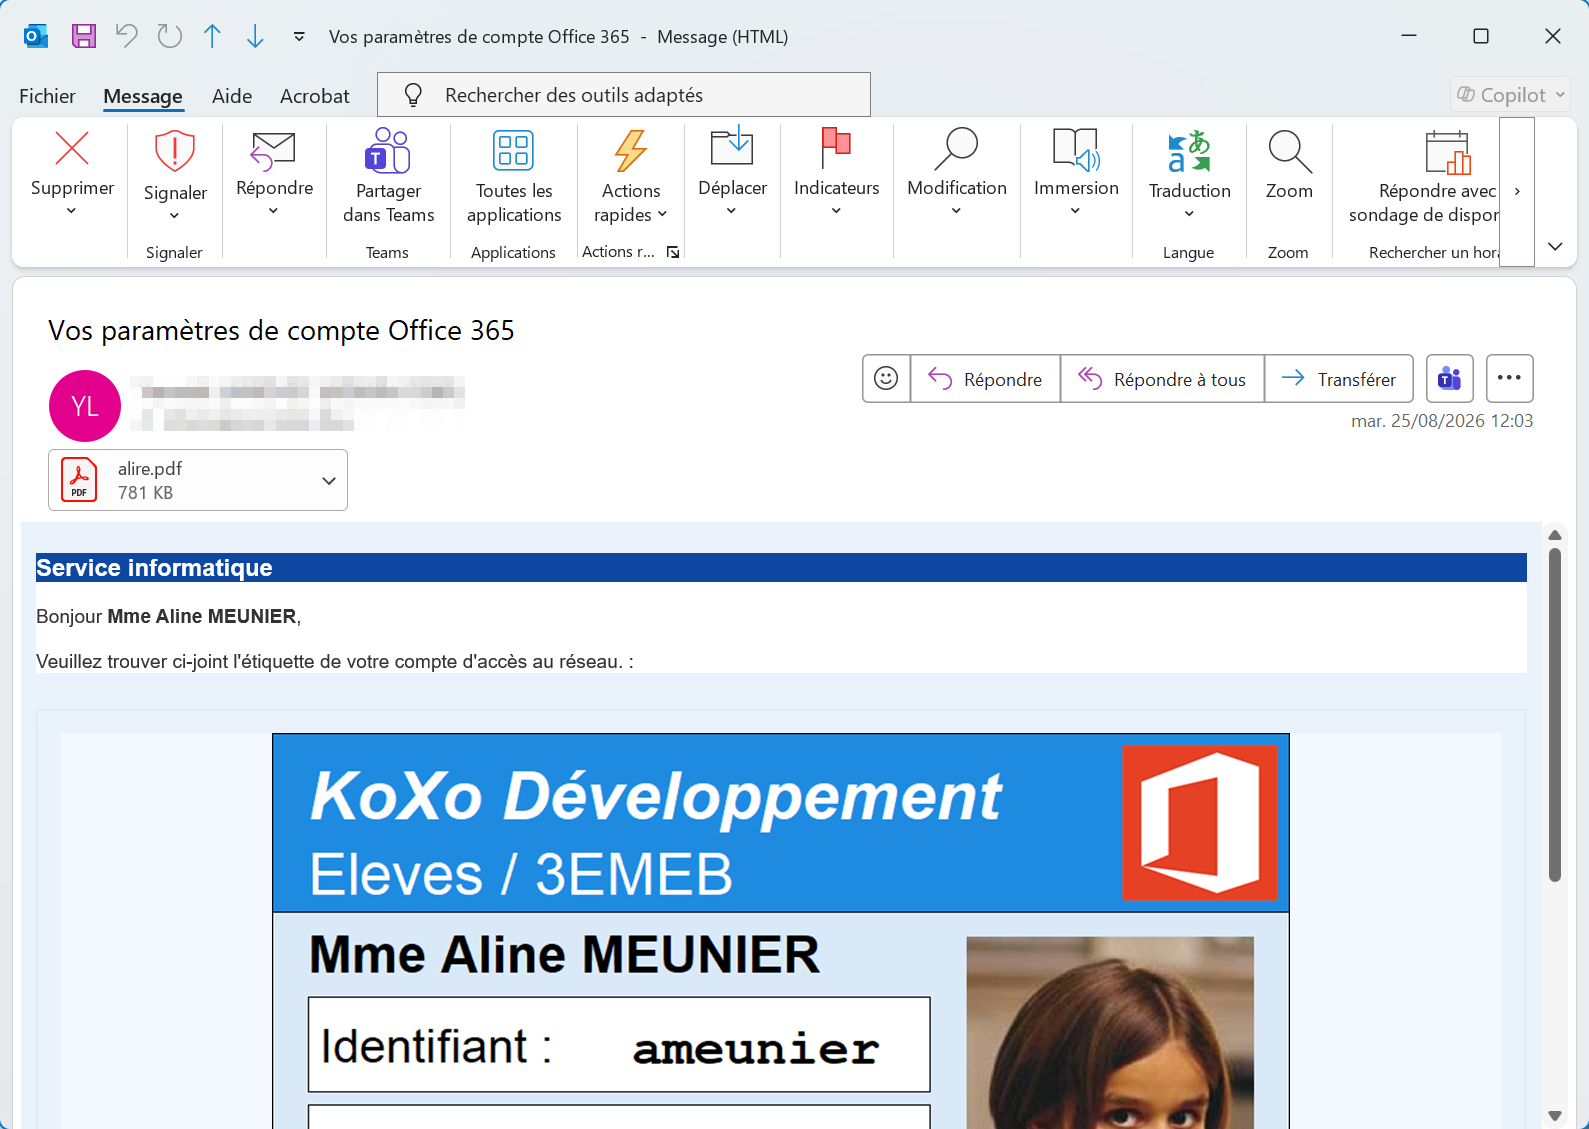Redo the last action
Image resolution: width=1589 pixels, height=1129 pixels.
pyautogui.click(x=170, y=37)
